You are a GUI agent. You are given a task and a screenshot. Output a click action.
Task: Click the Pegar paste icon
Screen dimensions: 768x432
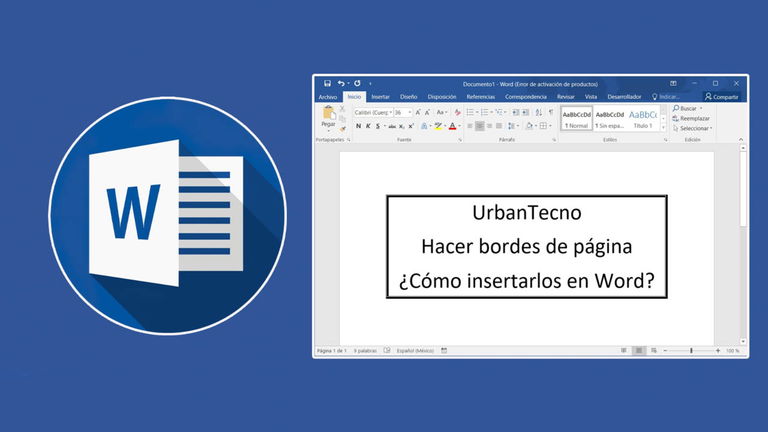328,116
